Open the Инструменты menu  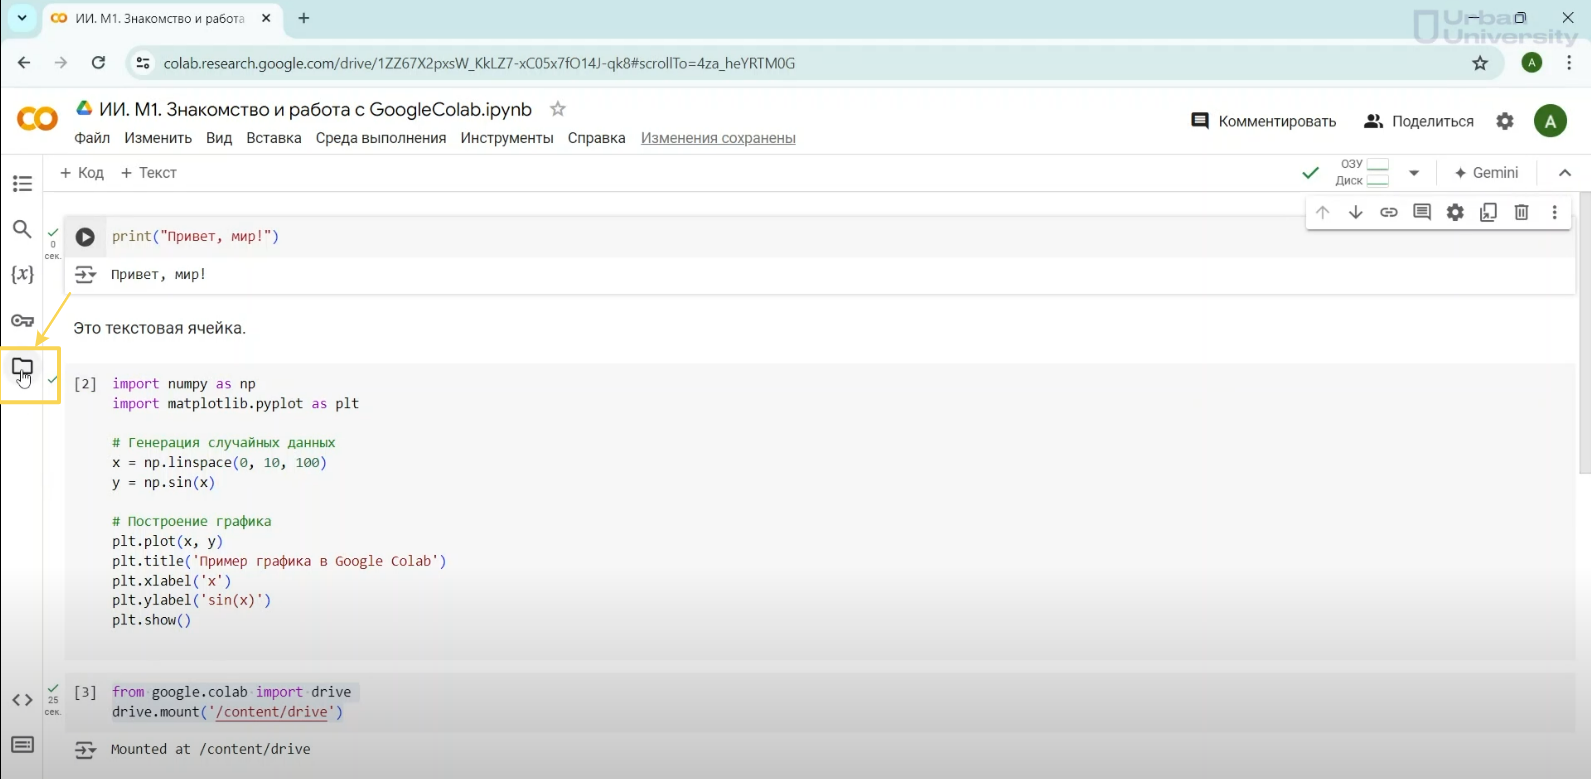click(x=506, y=138)
